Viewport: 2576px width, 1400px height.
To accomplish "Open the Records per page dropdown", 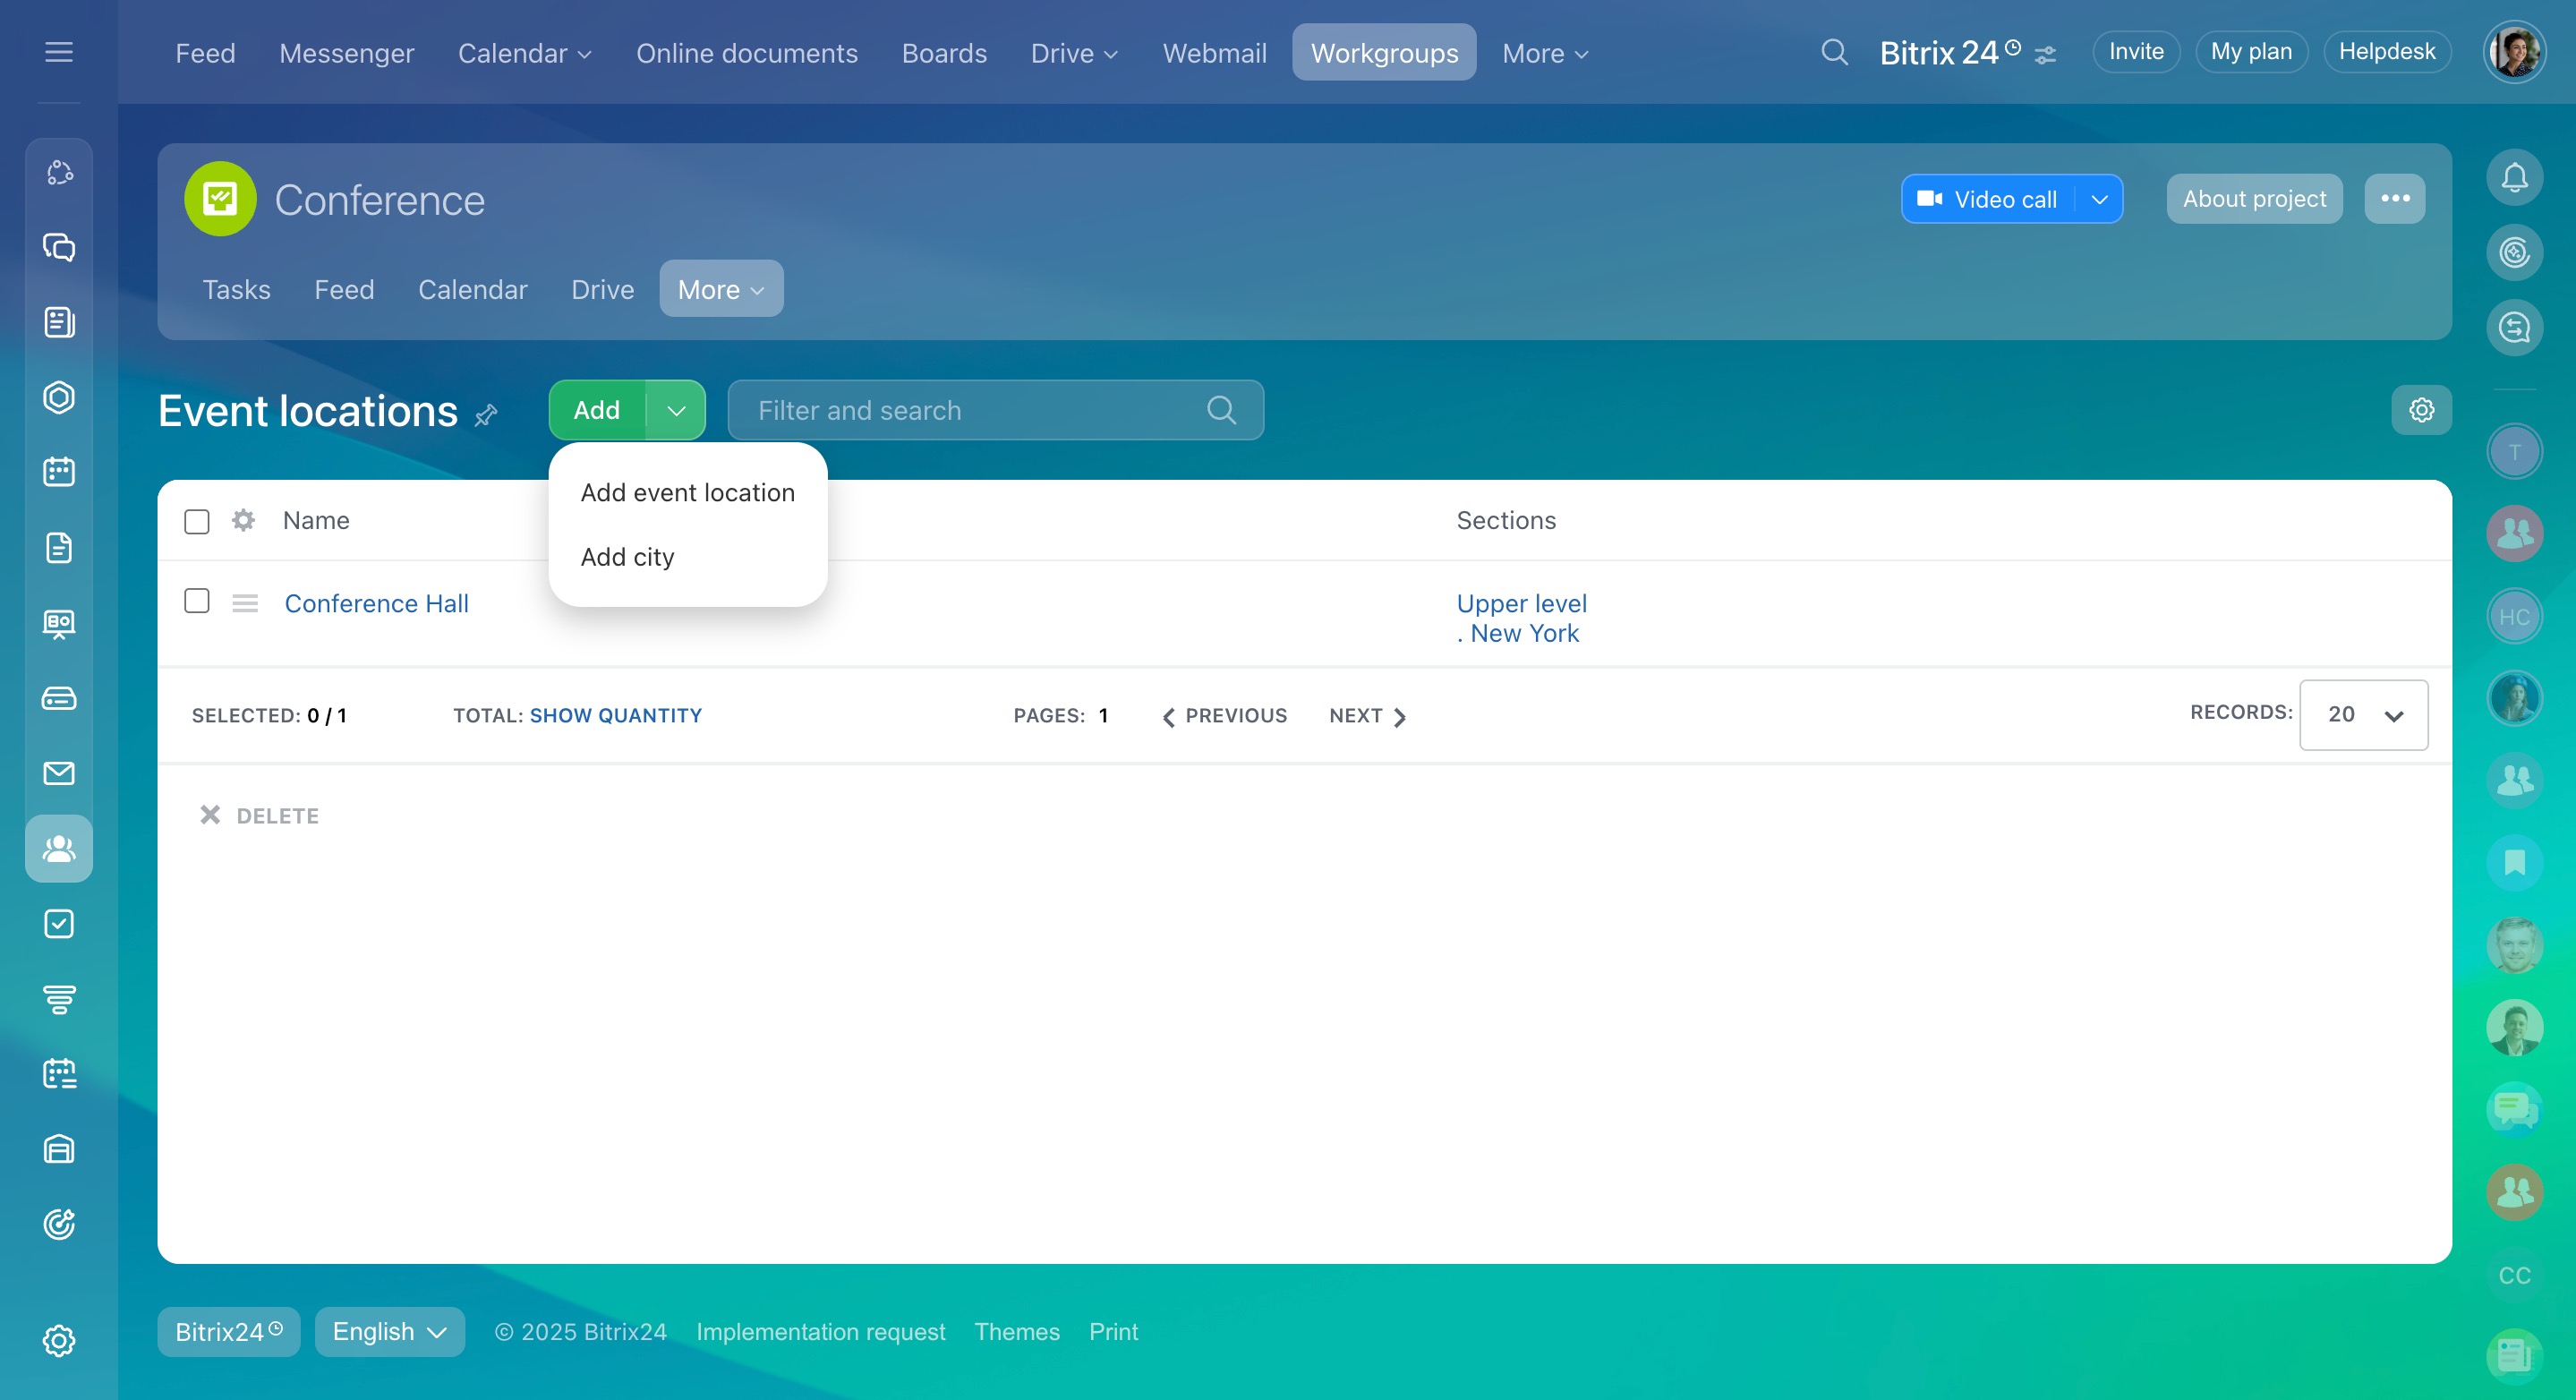I will [2363, 715].
